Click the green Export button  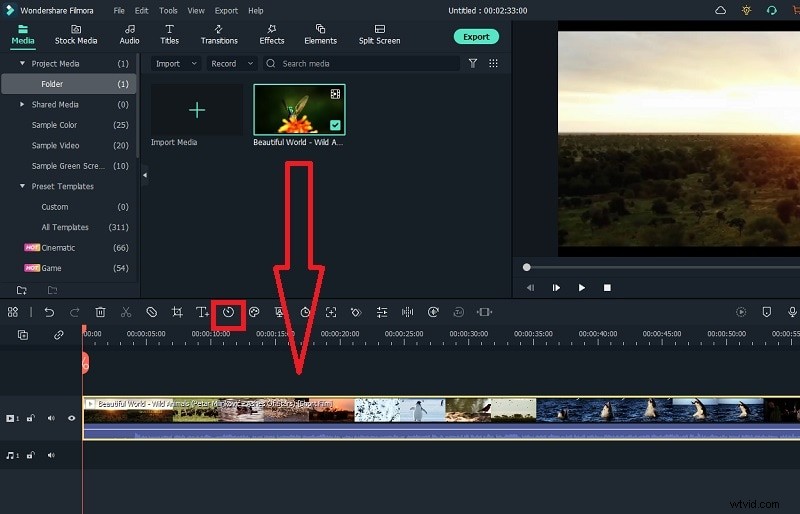[476, 36]
